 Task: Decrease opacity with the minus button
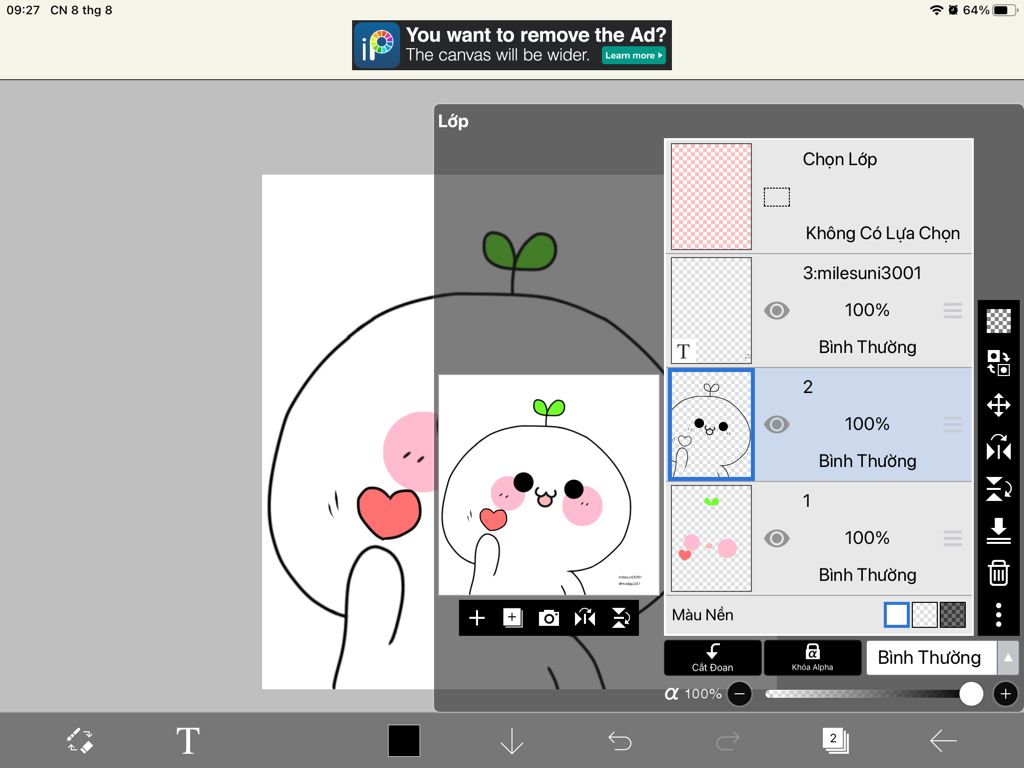coord(739,694)
